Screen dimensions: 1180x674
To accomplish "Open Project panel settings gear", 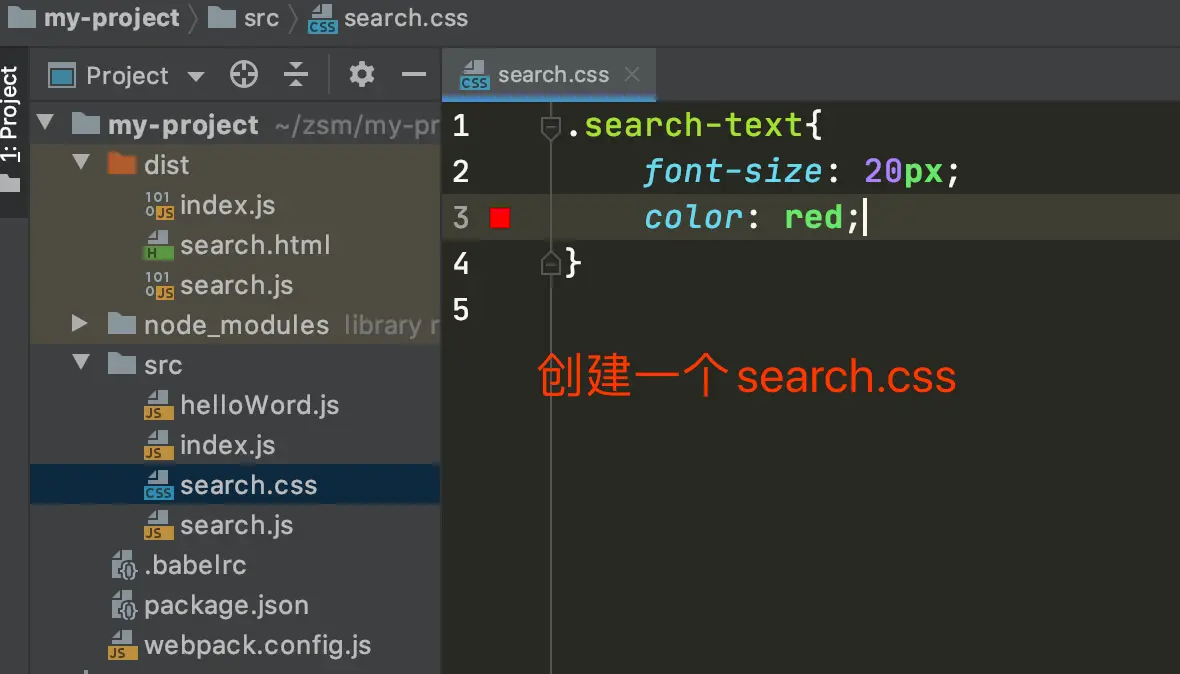I will (x=362, y=74).
